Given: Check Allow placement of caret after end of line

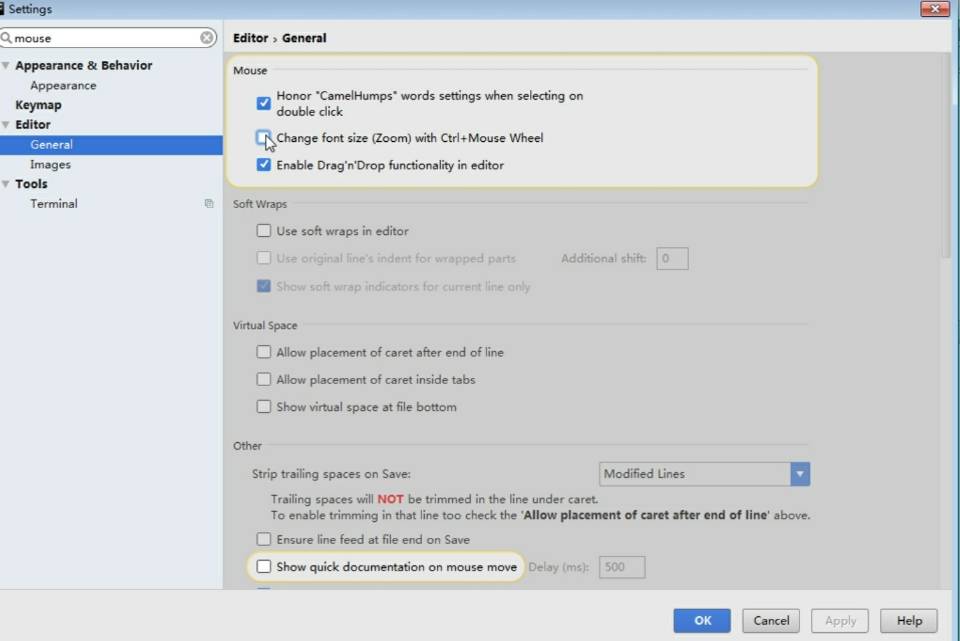Looking at the screenshot, I should coord(263,352).
